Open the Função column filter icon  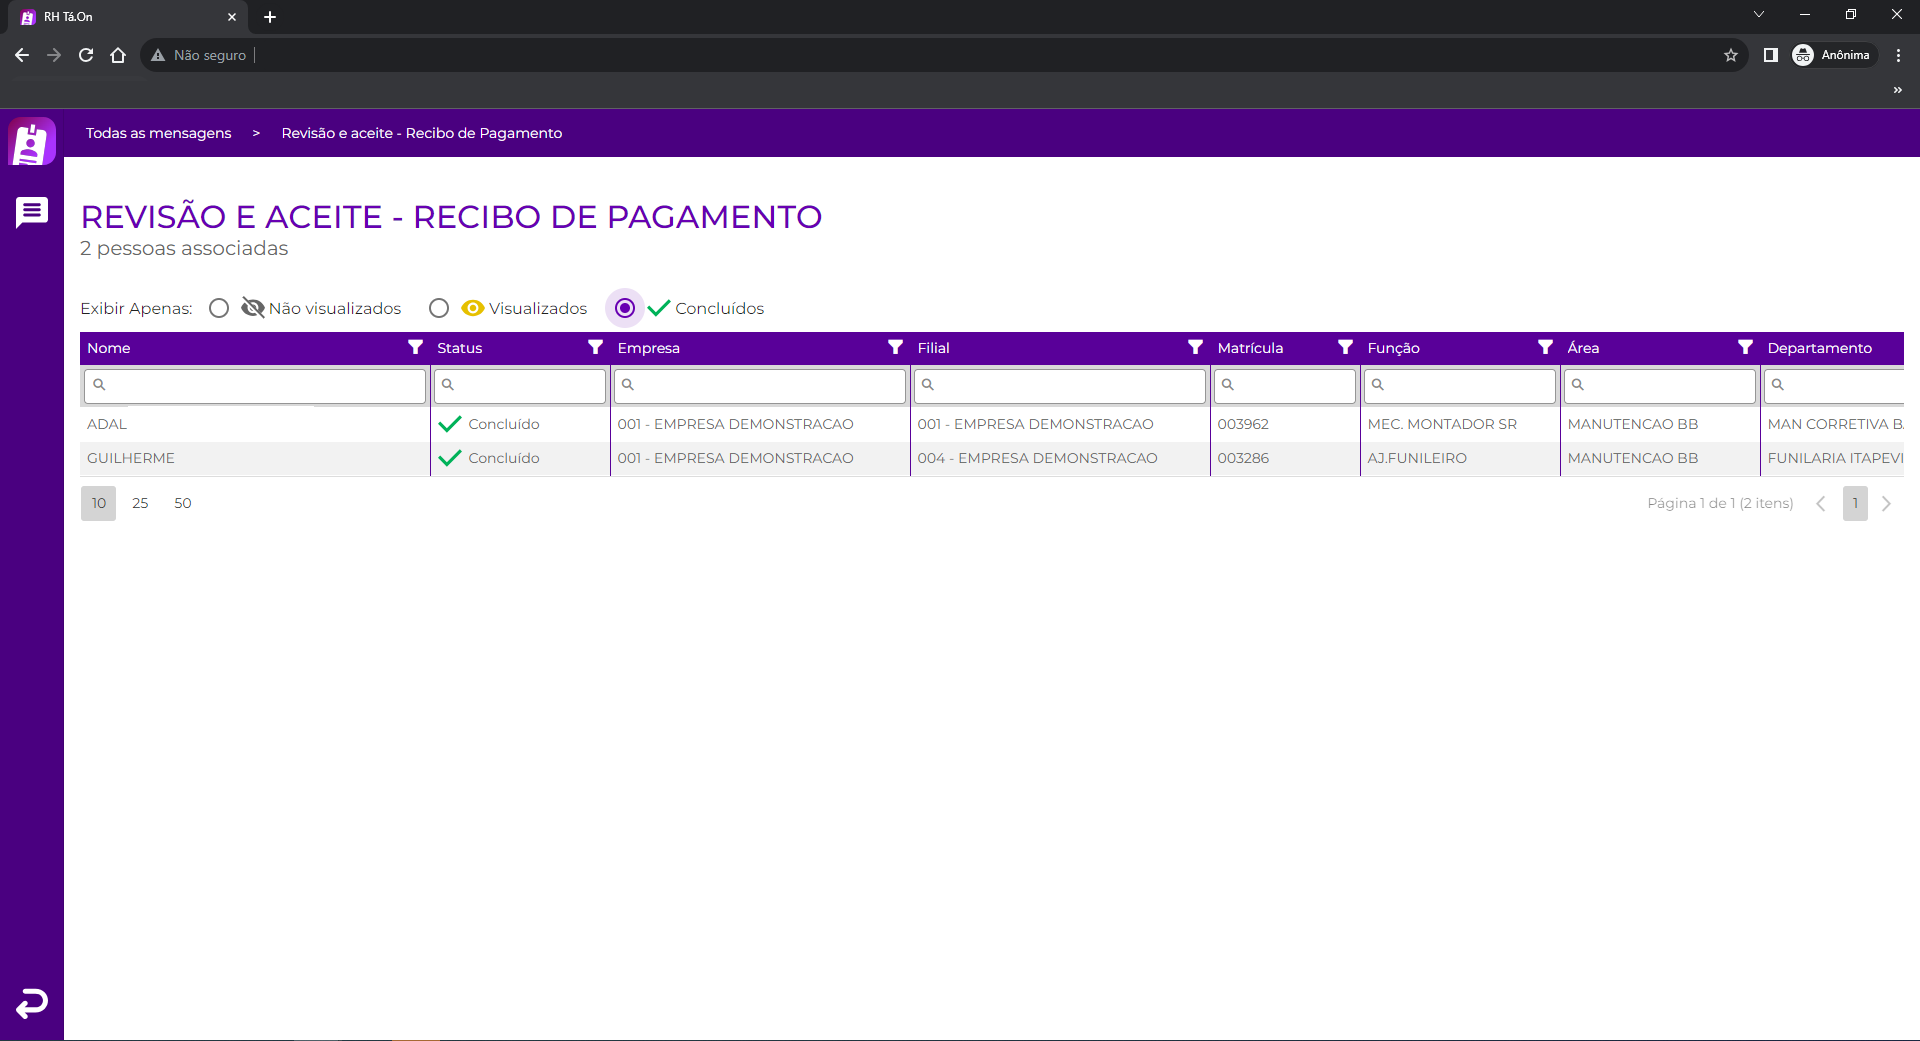[x=1545, y=347]
